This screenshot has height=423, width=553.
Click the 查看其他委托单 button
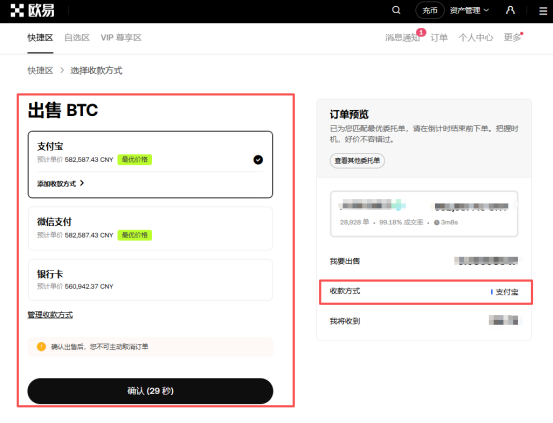[x=357, y=161]
